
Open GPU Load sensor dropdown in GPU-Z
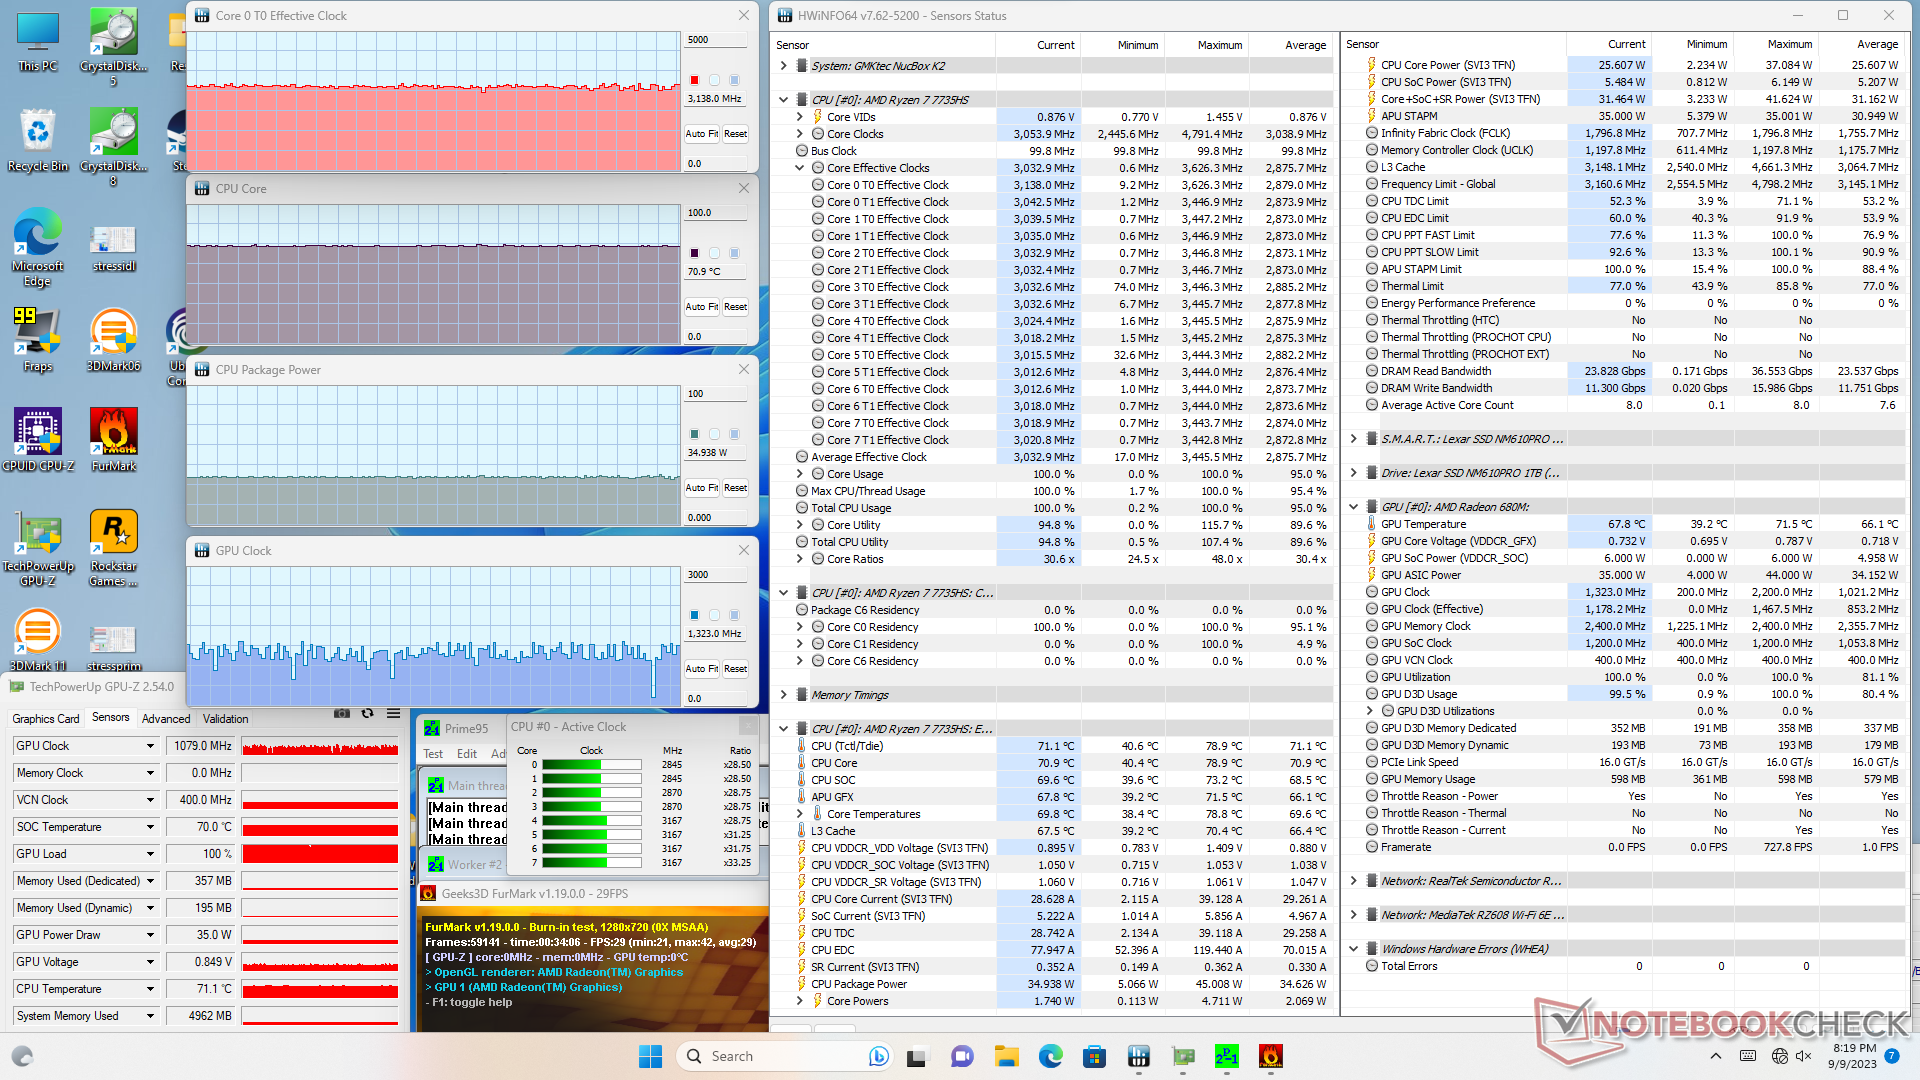150,854
